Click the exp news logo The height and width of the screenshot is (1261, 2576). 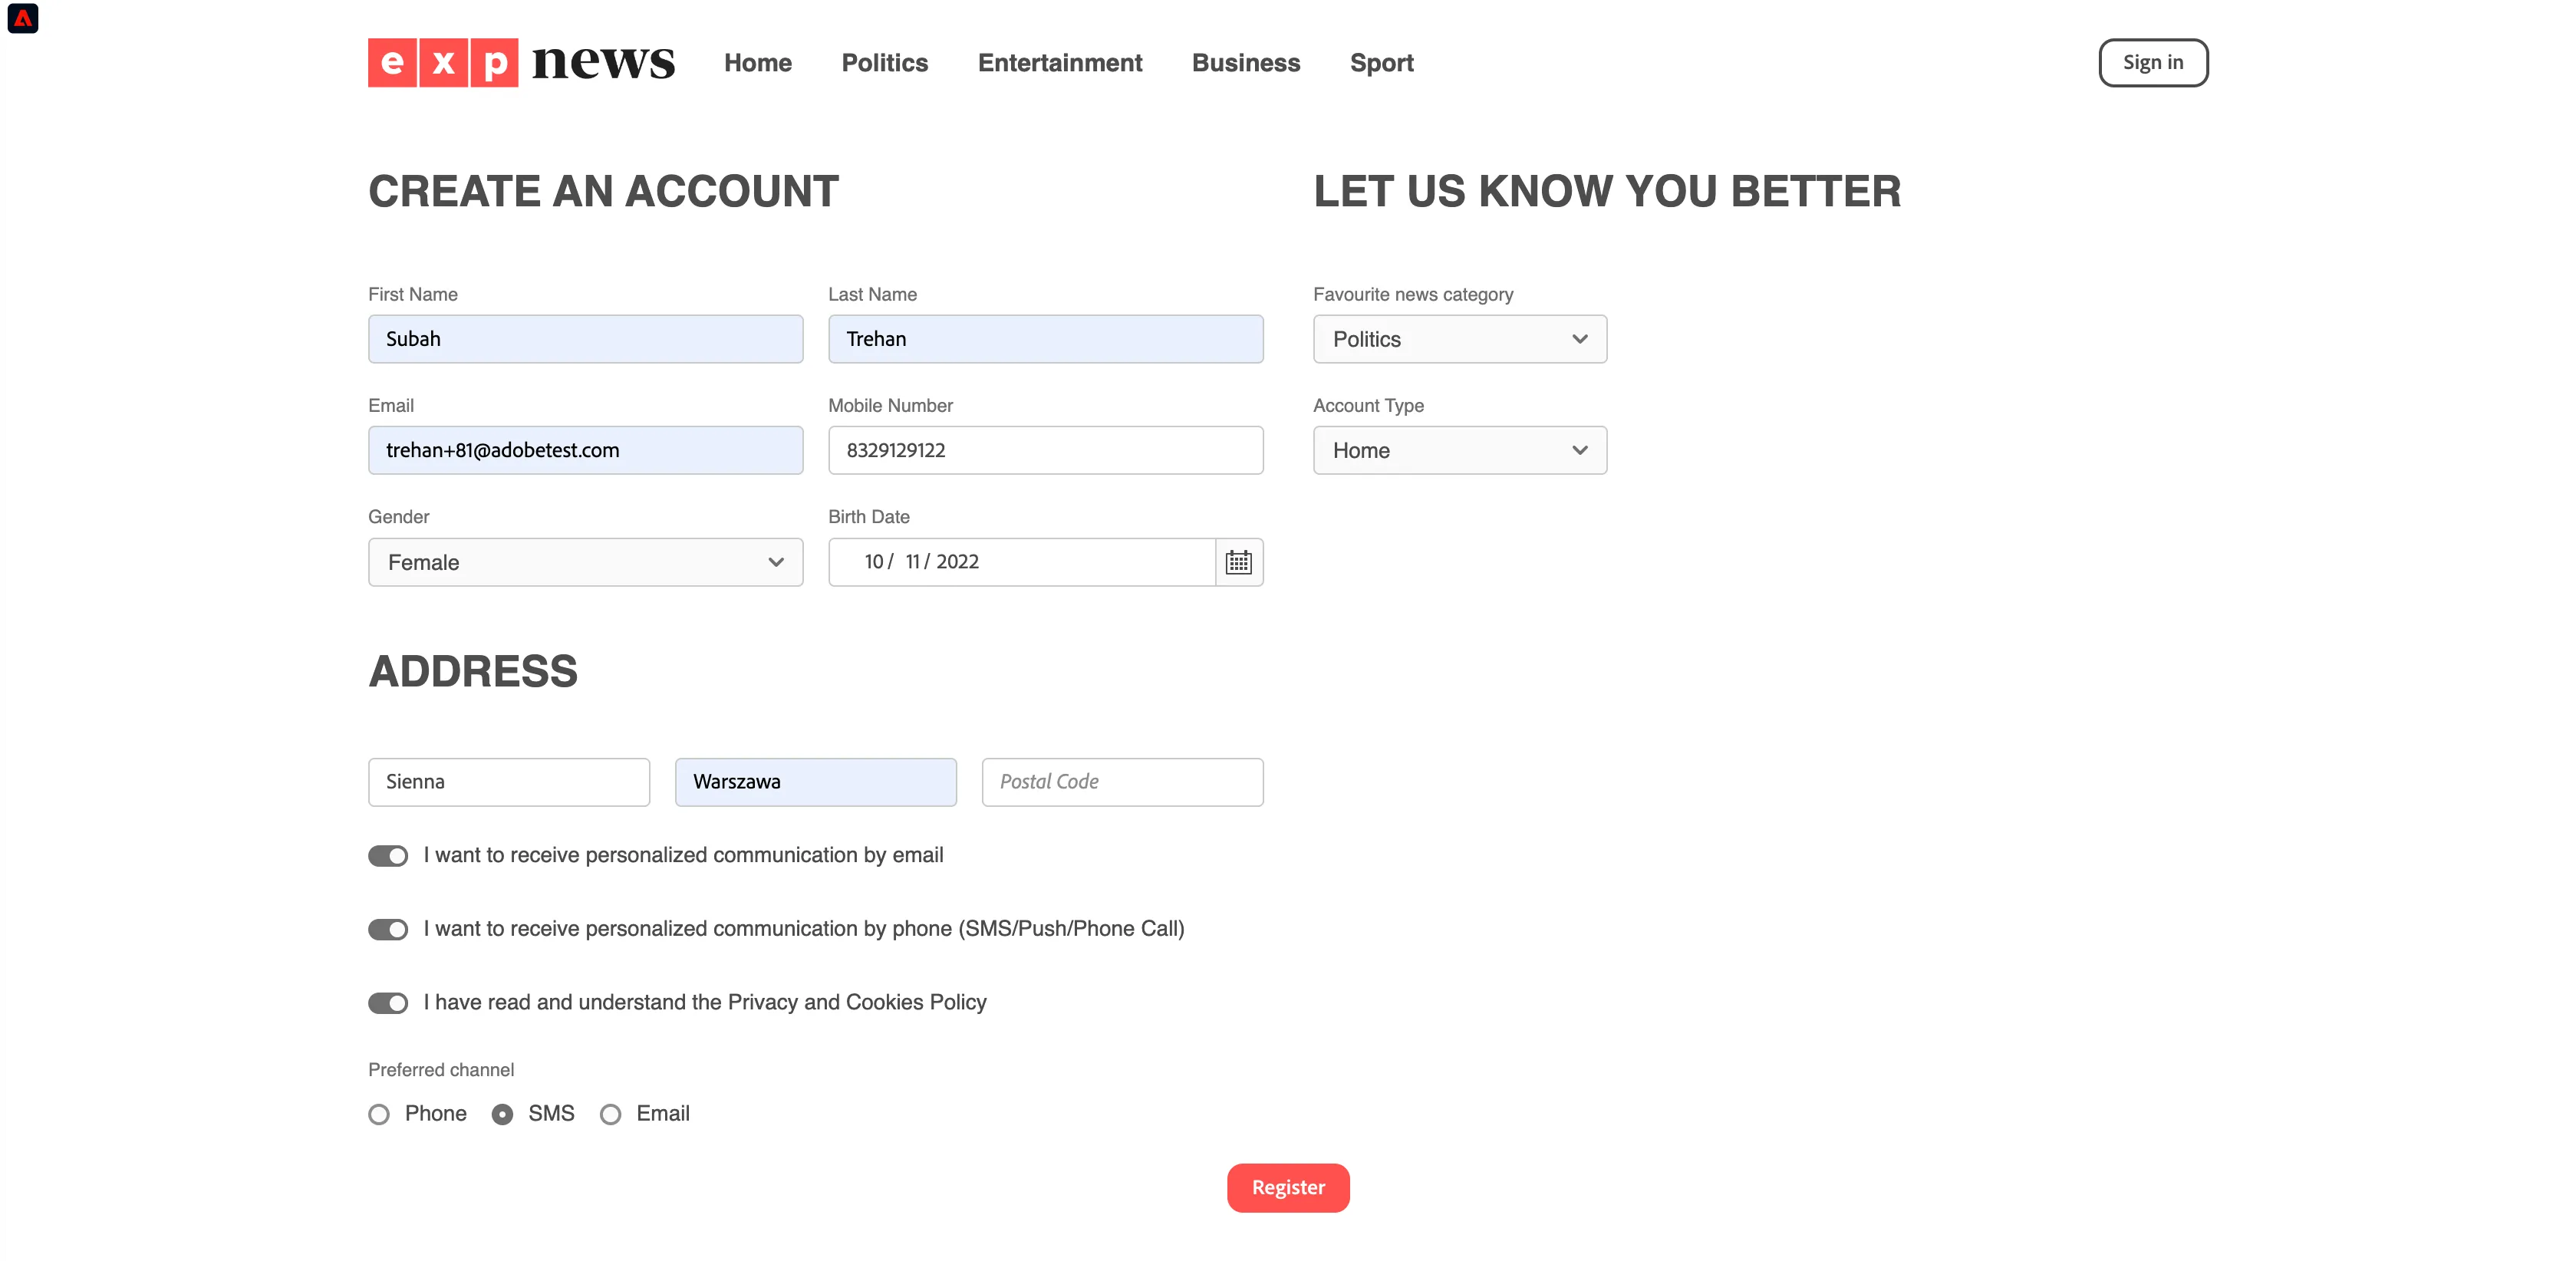(x=521, y=62)
